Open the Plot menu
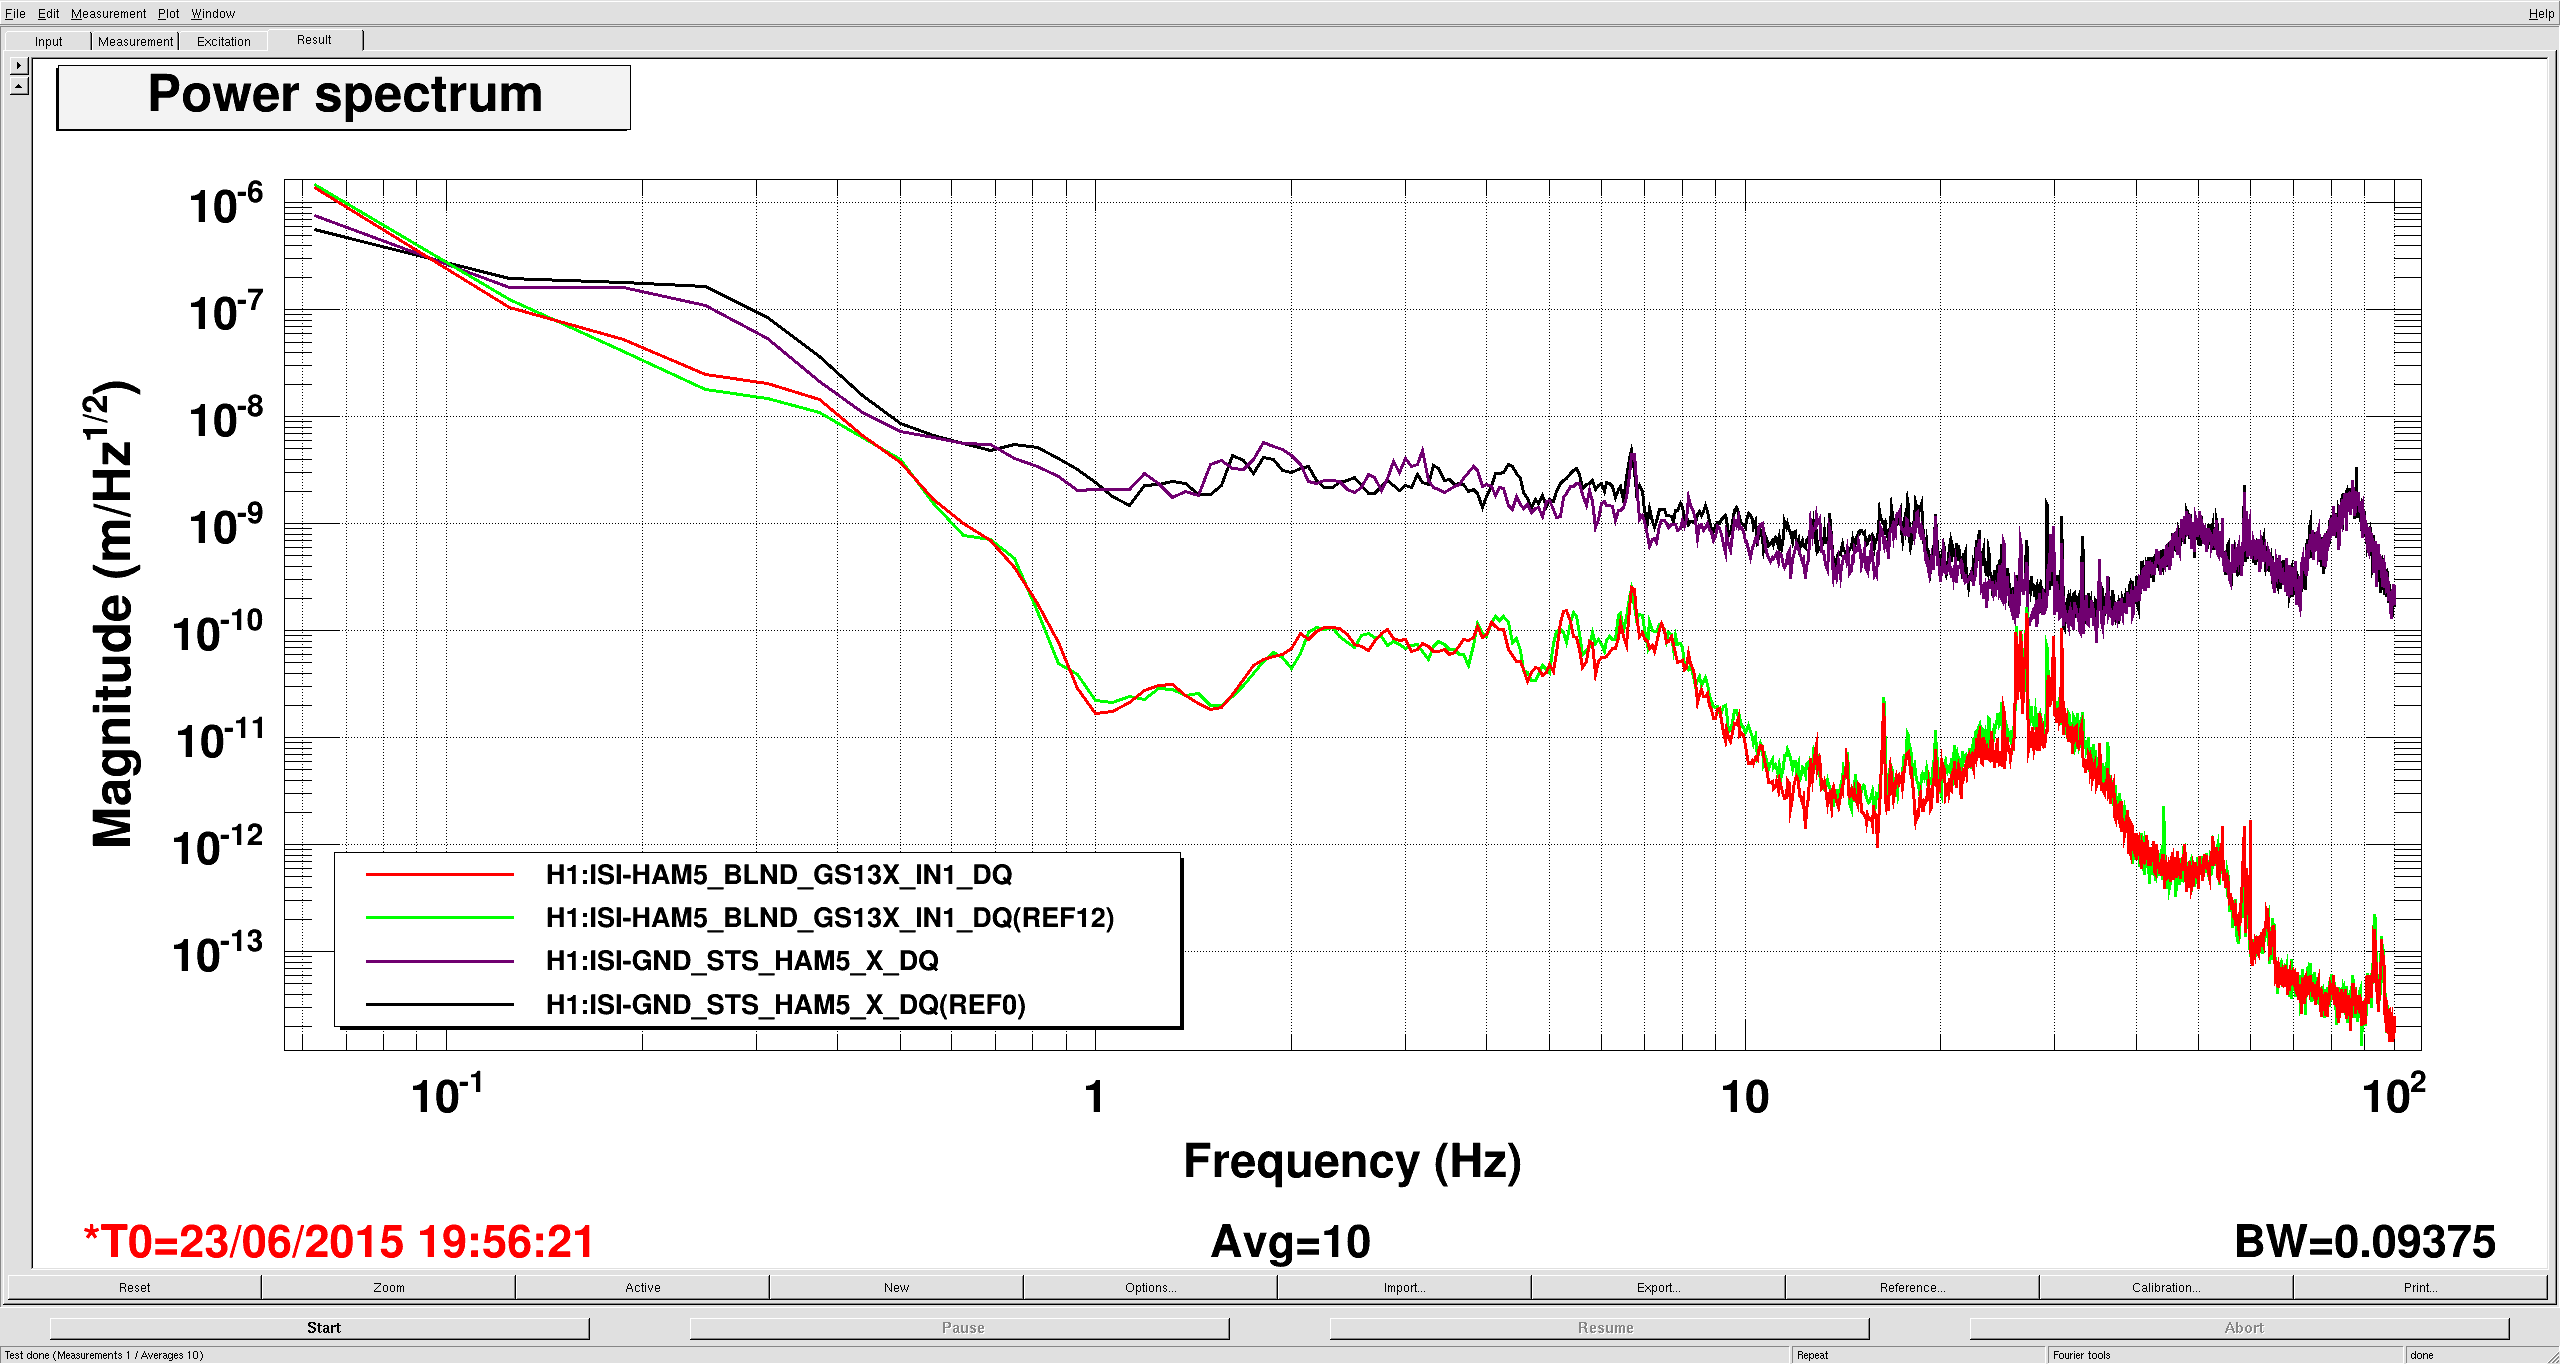The image size is (2560, 1364). (168, 13)
